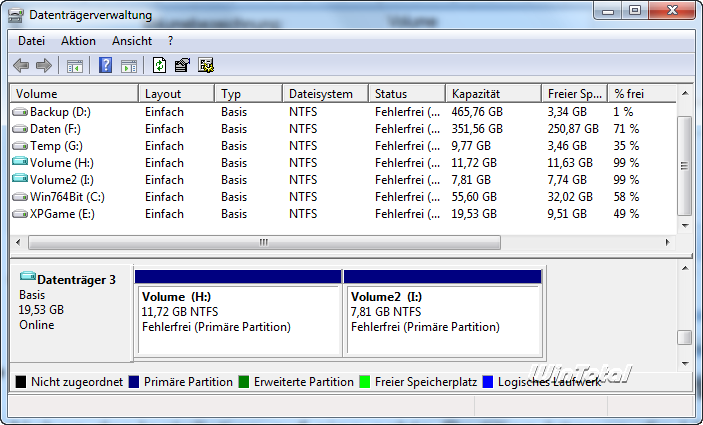The width and height of the screenshot is (703, 425).
Task: Sort by the % frei column header
Action: point(642,94)
